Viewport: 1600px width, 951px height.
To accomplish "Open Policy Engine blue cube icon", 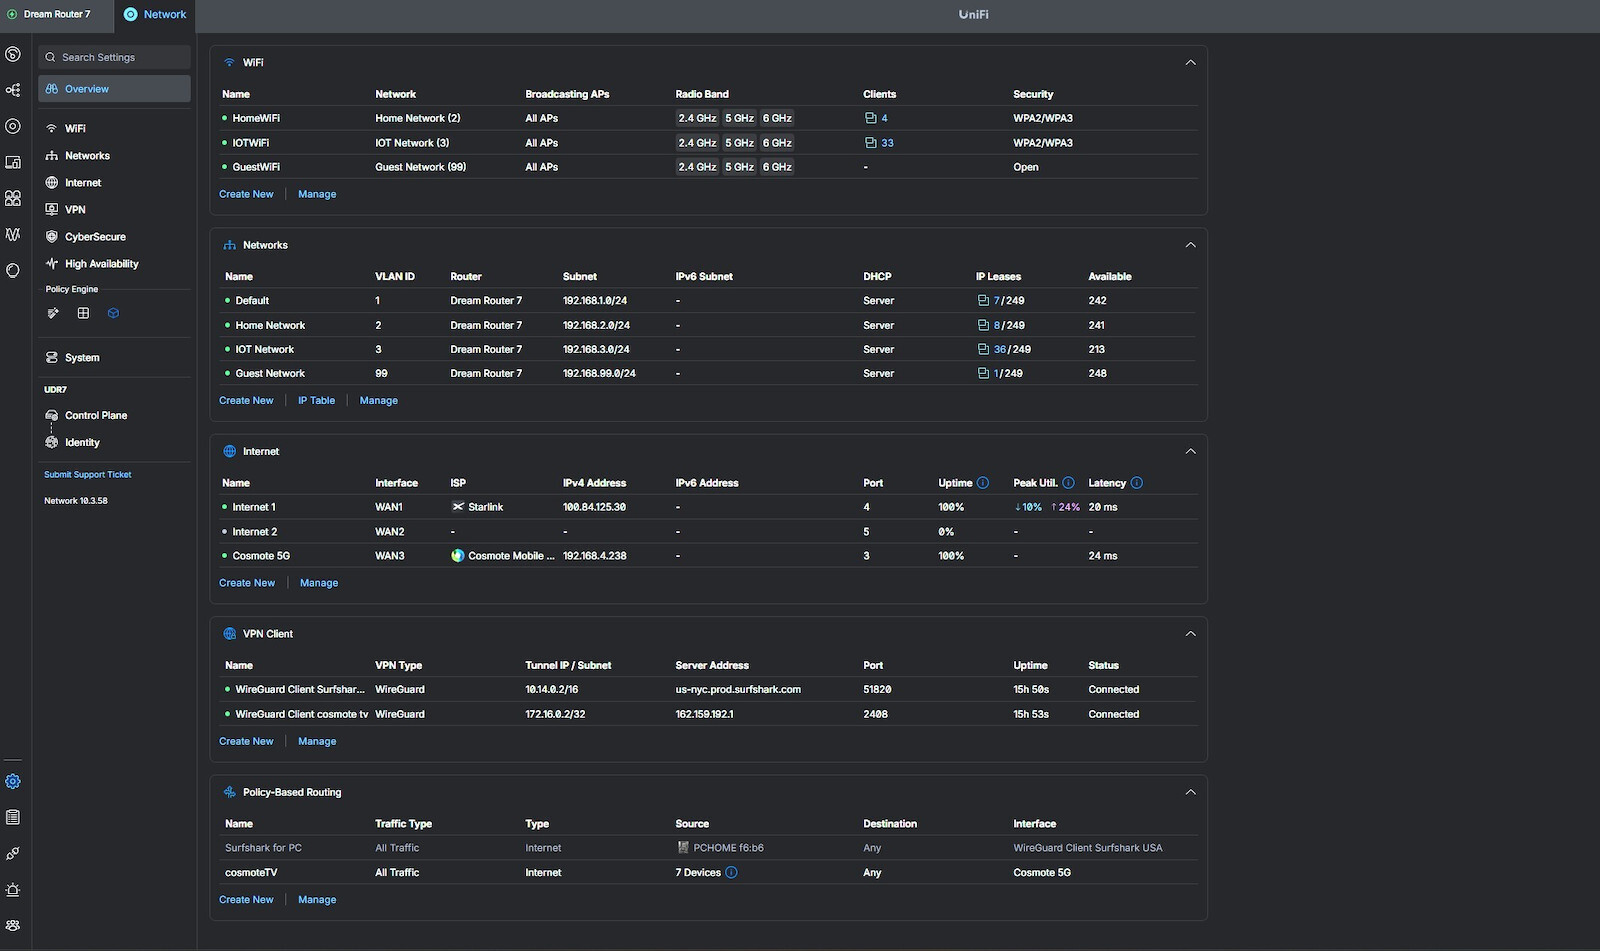I will coord(113,313).
